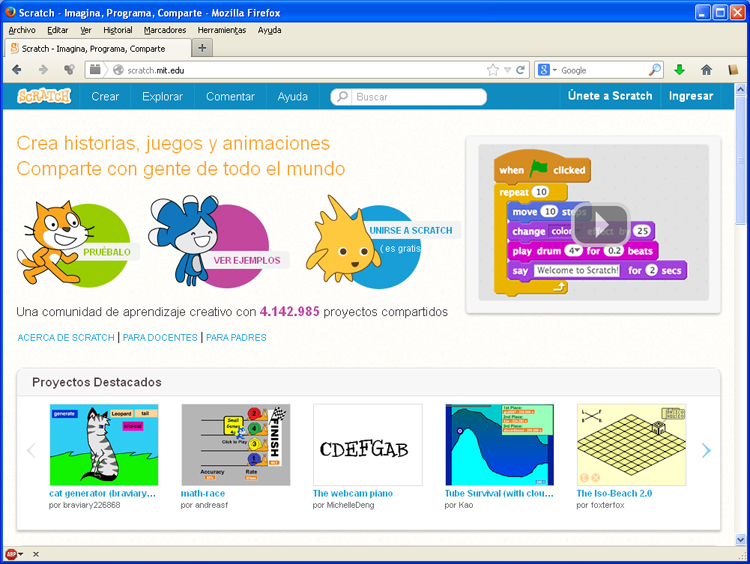
Task: Click the Firefox forward arrow
Action: pos(43,70)
